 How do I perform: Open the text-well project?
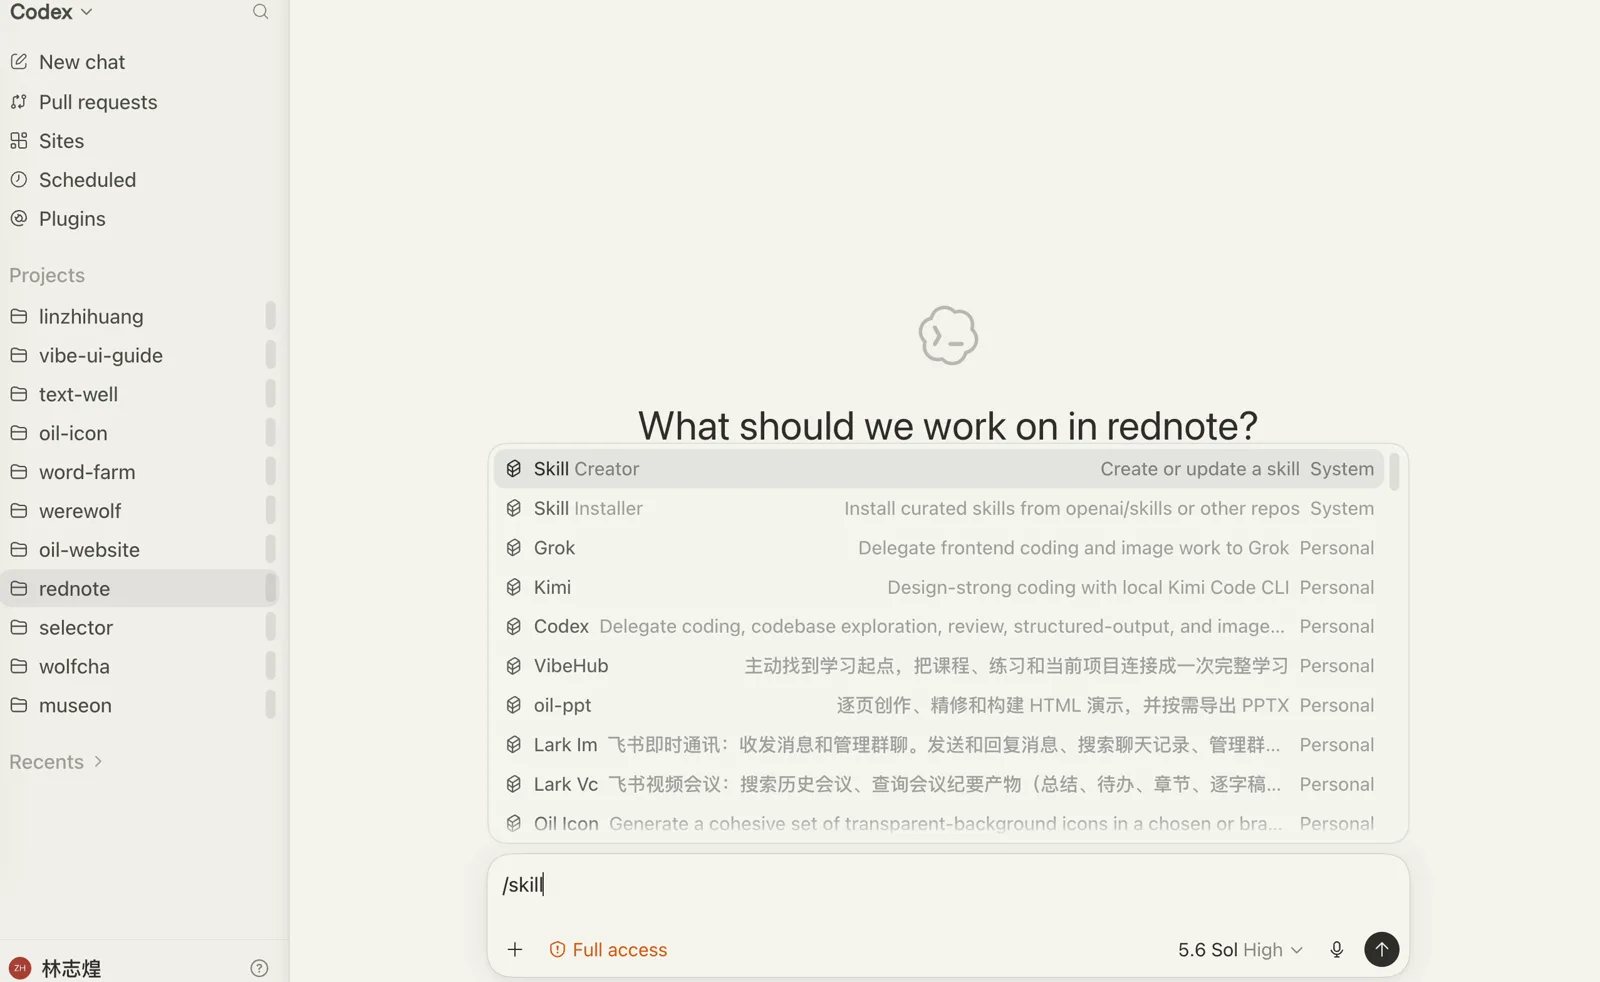pyautogui.click(x=139, y=394)
